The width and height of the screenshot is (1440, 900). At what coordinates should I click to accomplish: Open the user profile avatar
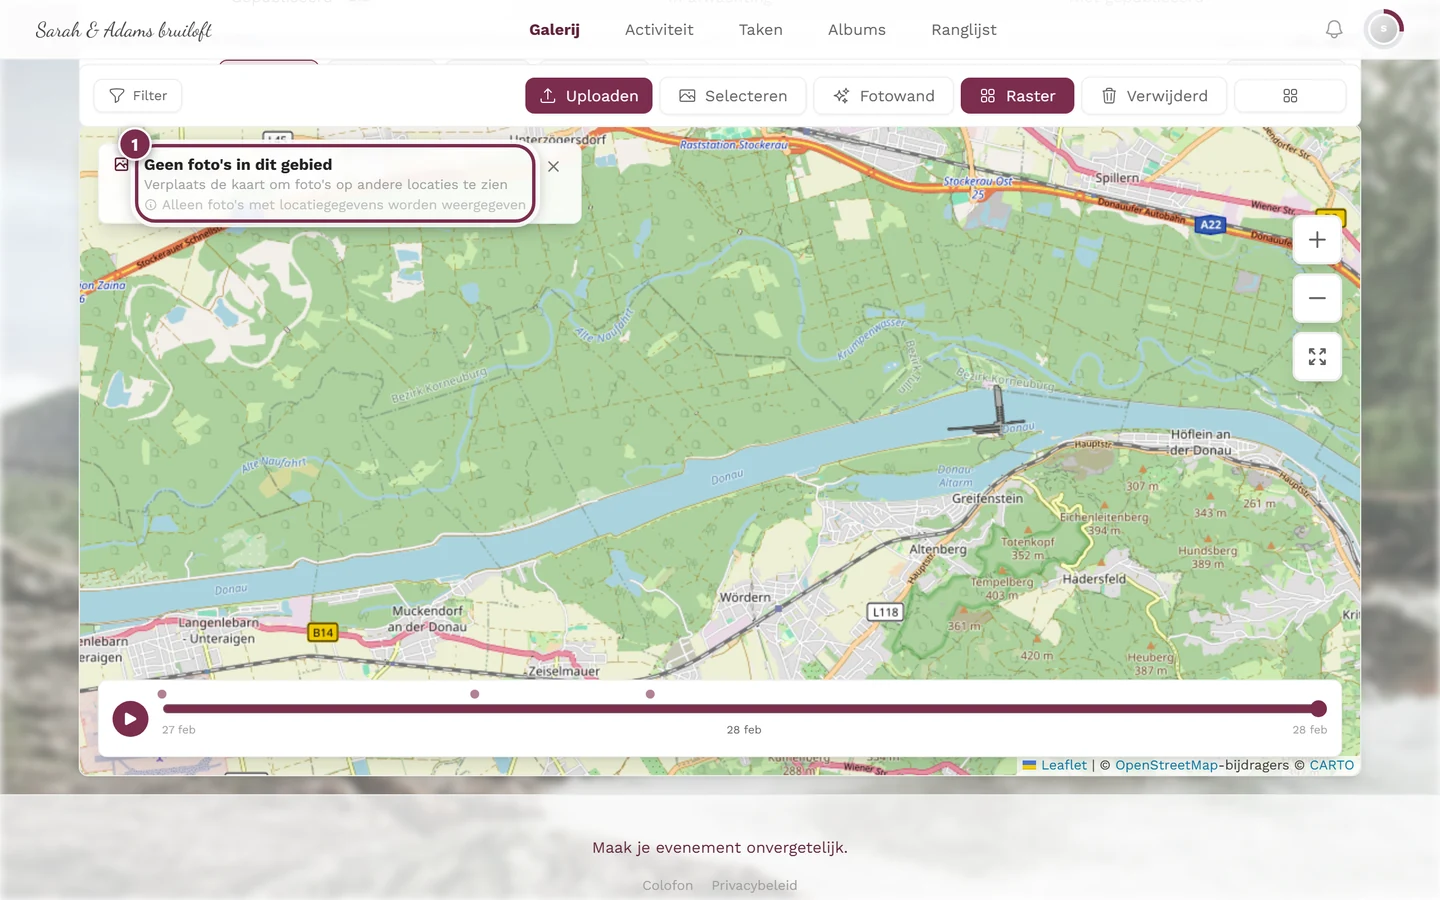[1384, 30]
